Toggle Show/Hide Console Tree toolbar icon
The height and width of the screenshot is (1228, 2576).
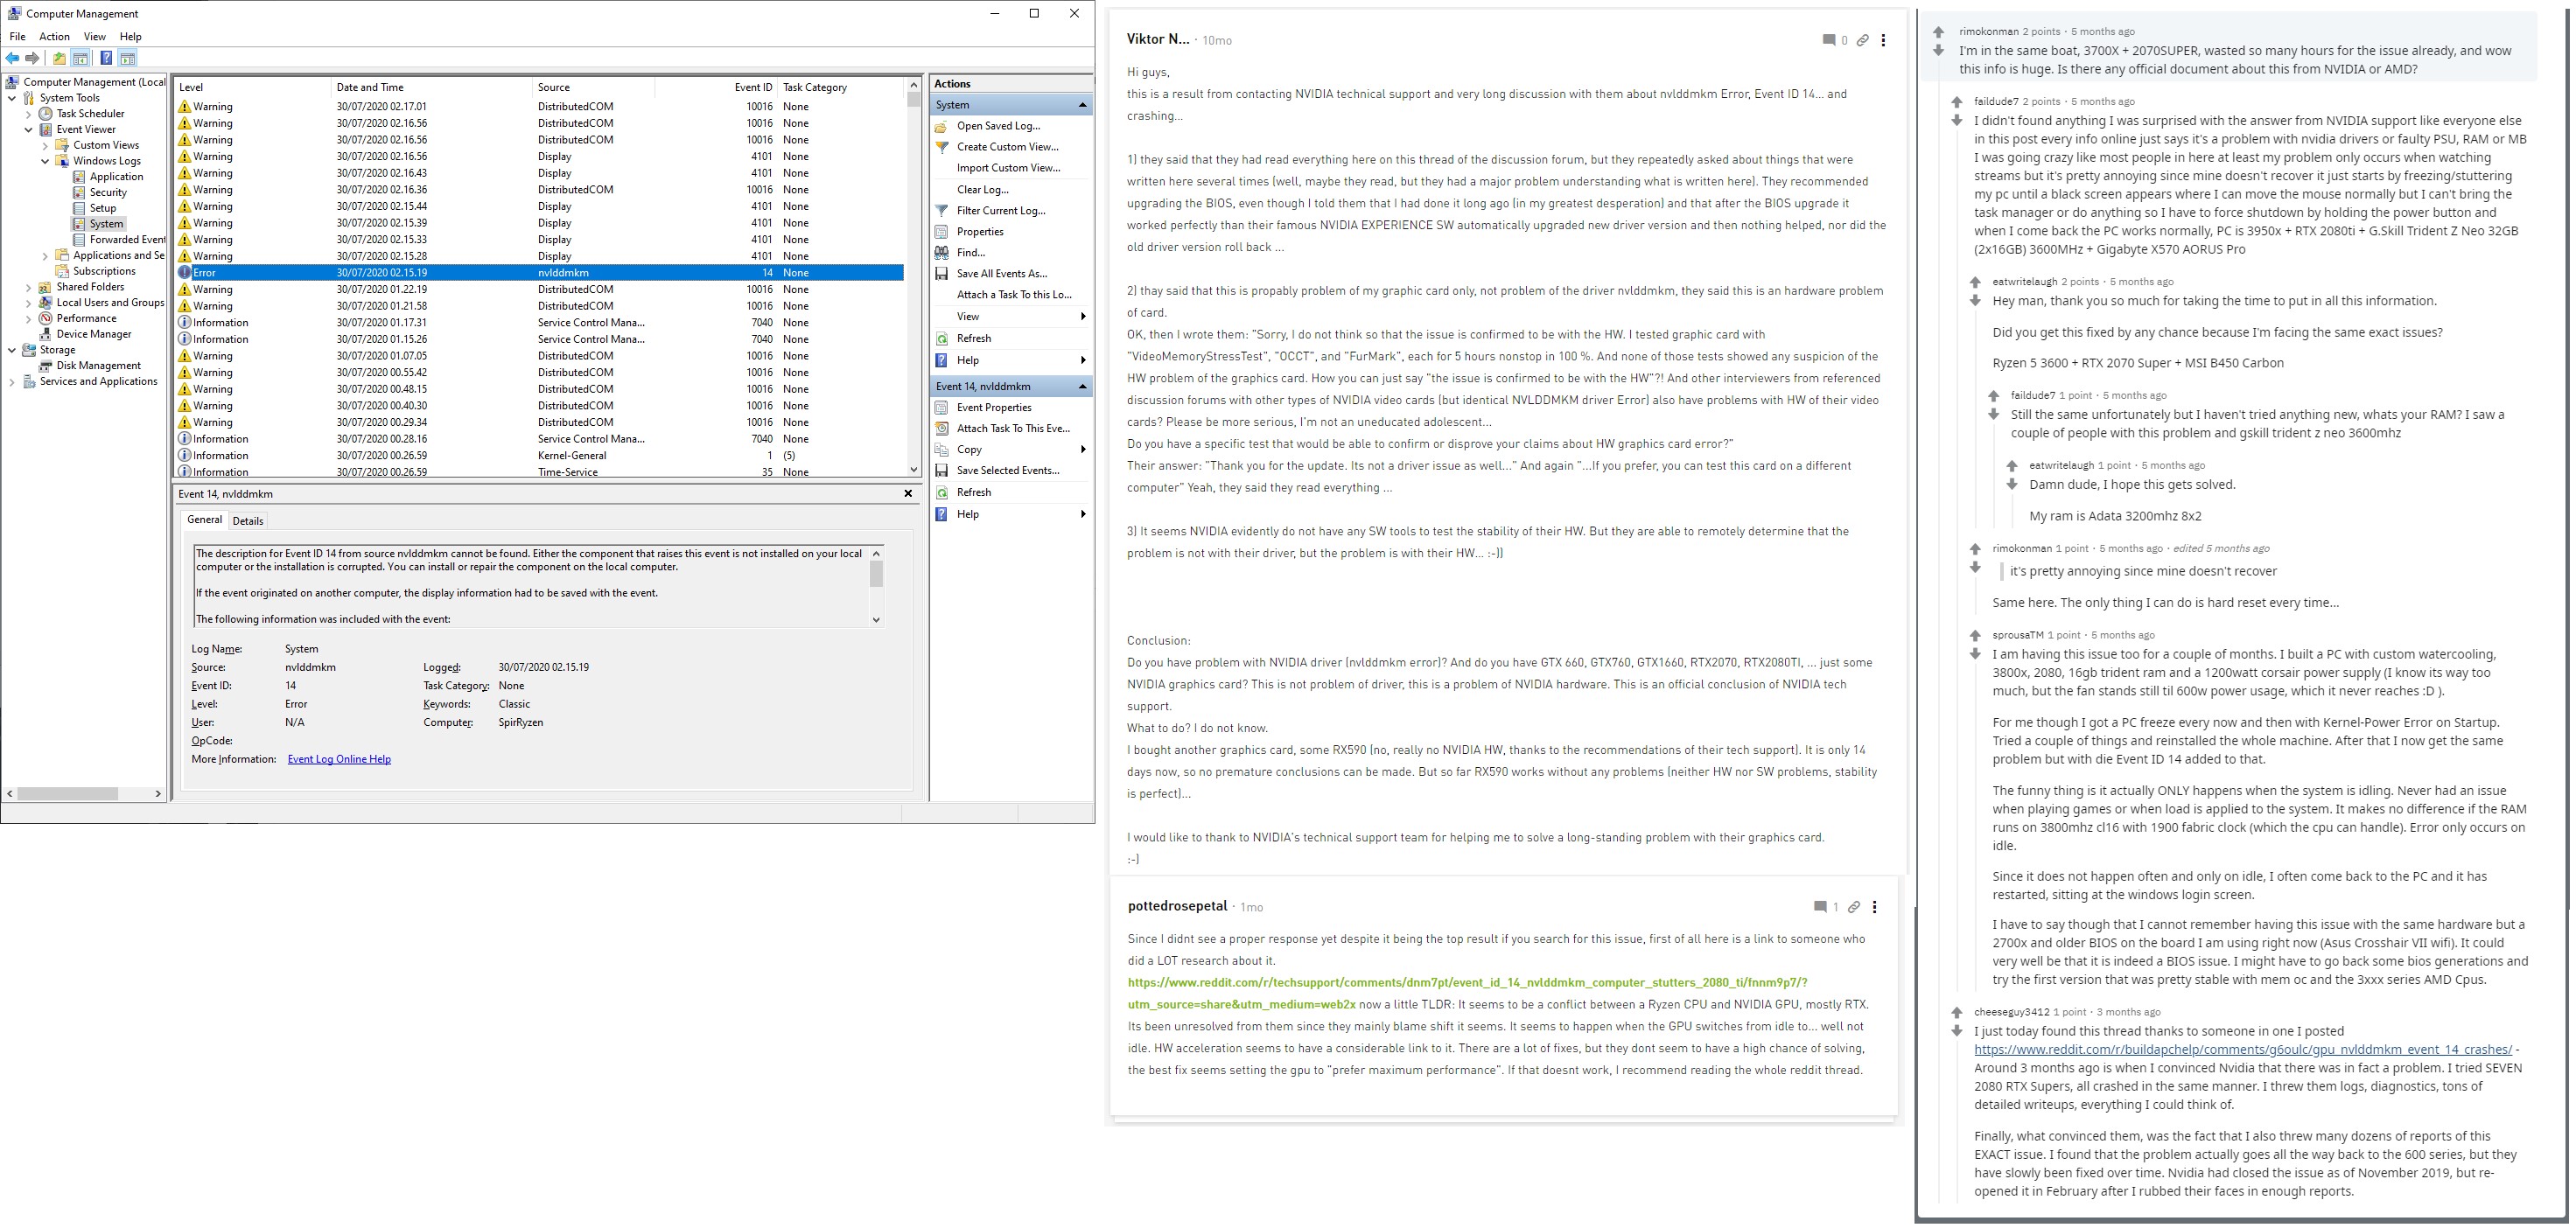(x=81, y=58)
